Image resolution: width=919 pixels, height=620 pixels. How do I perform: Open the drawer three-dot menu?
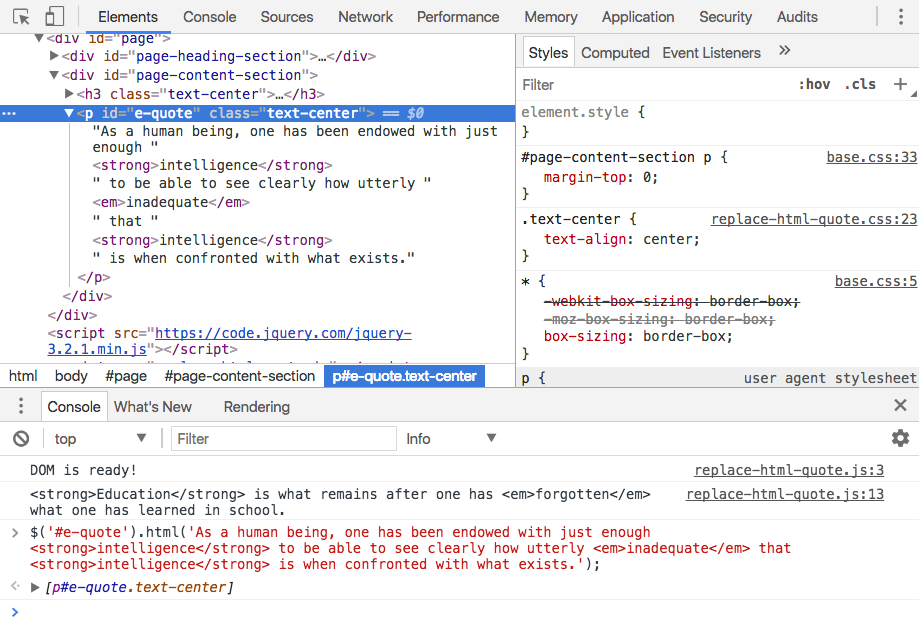[21, 406]
